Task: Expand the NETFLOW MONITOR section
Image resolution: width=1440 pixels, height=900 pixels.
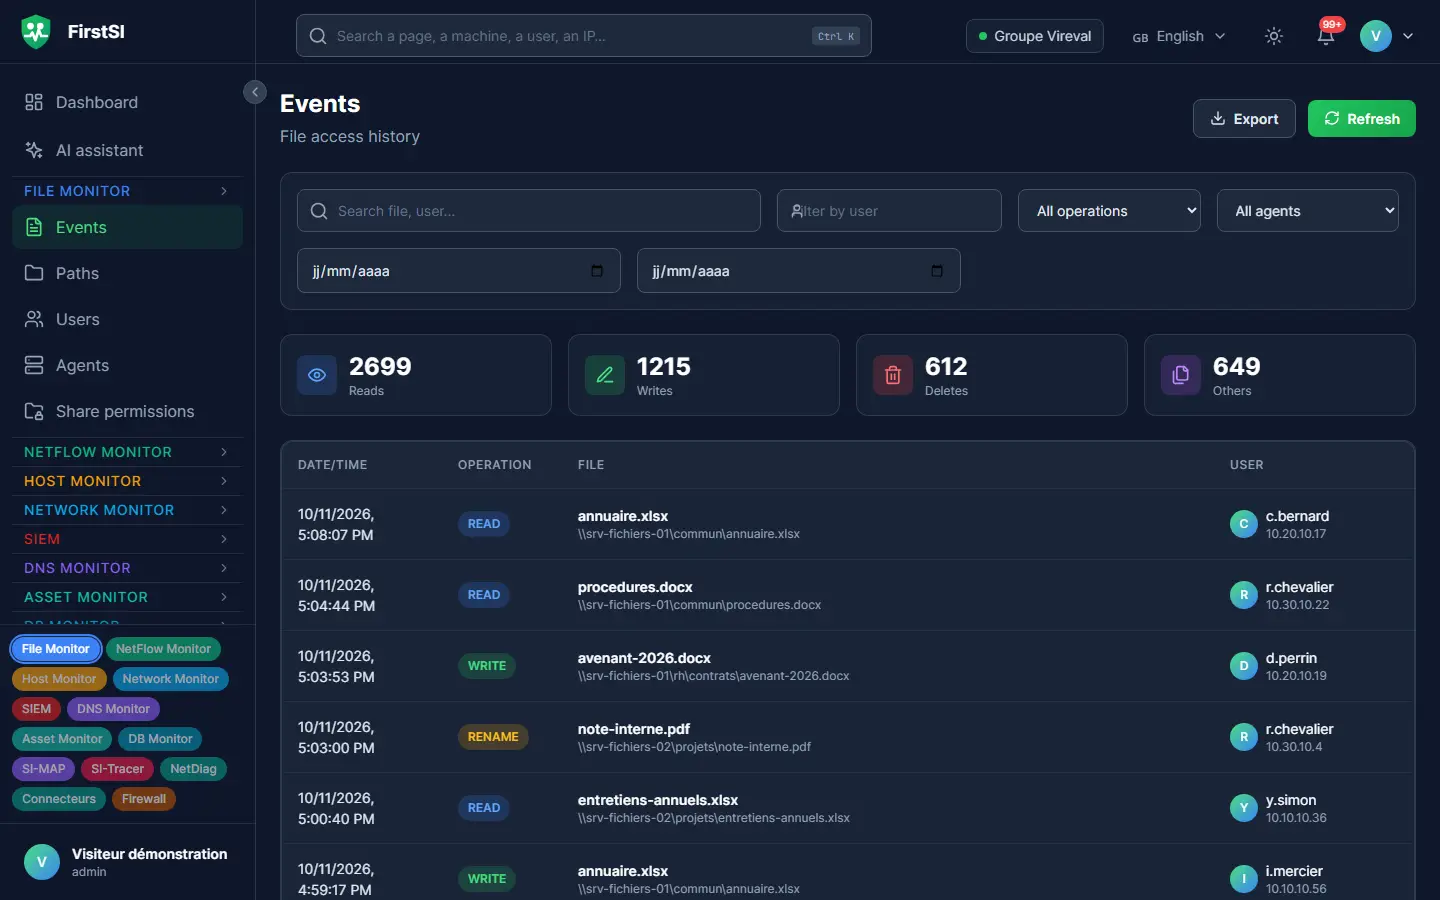Action: pos(127,452)
